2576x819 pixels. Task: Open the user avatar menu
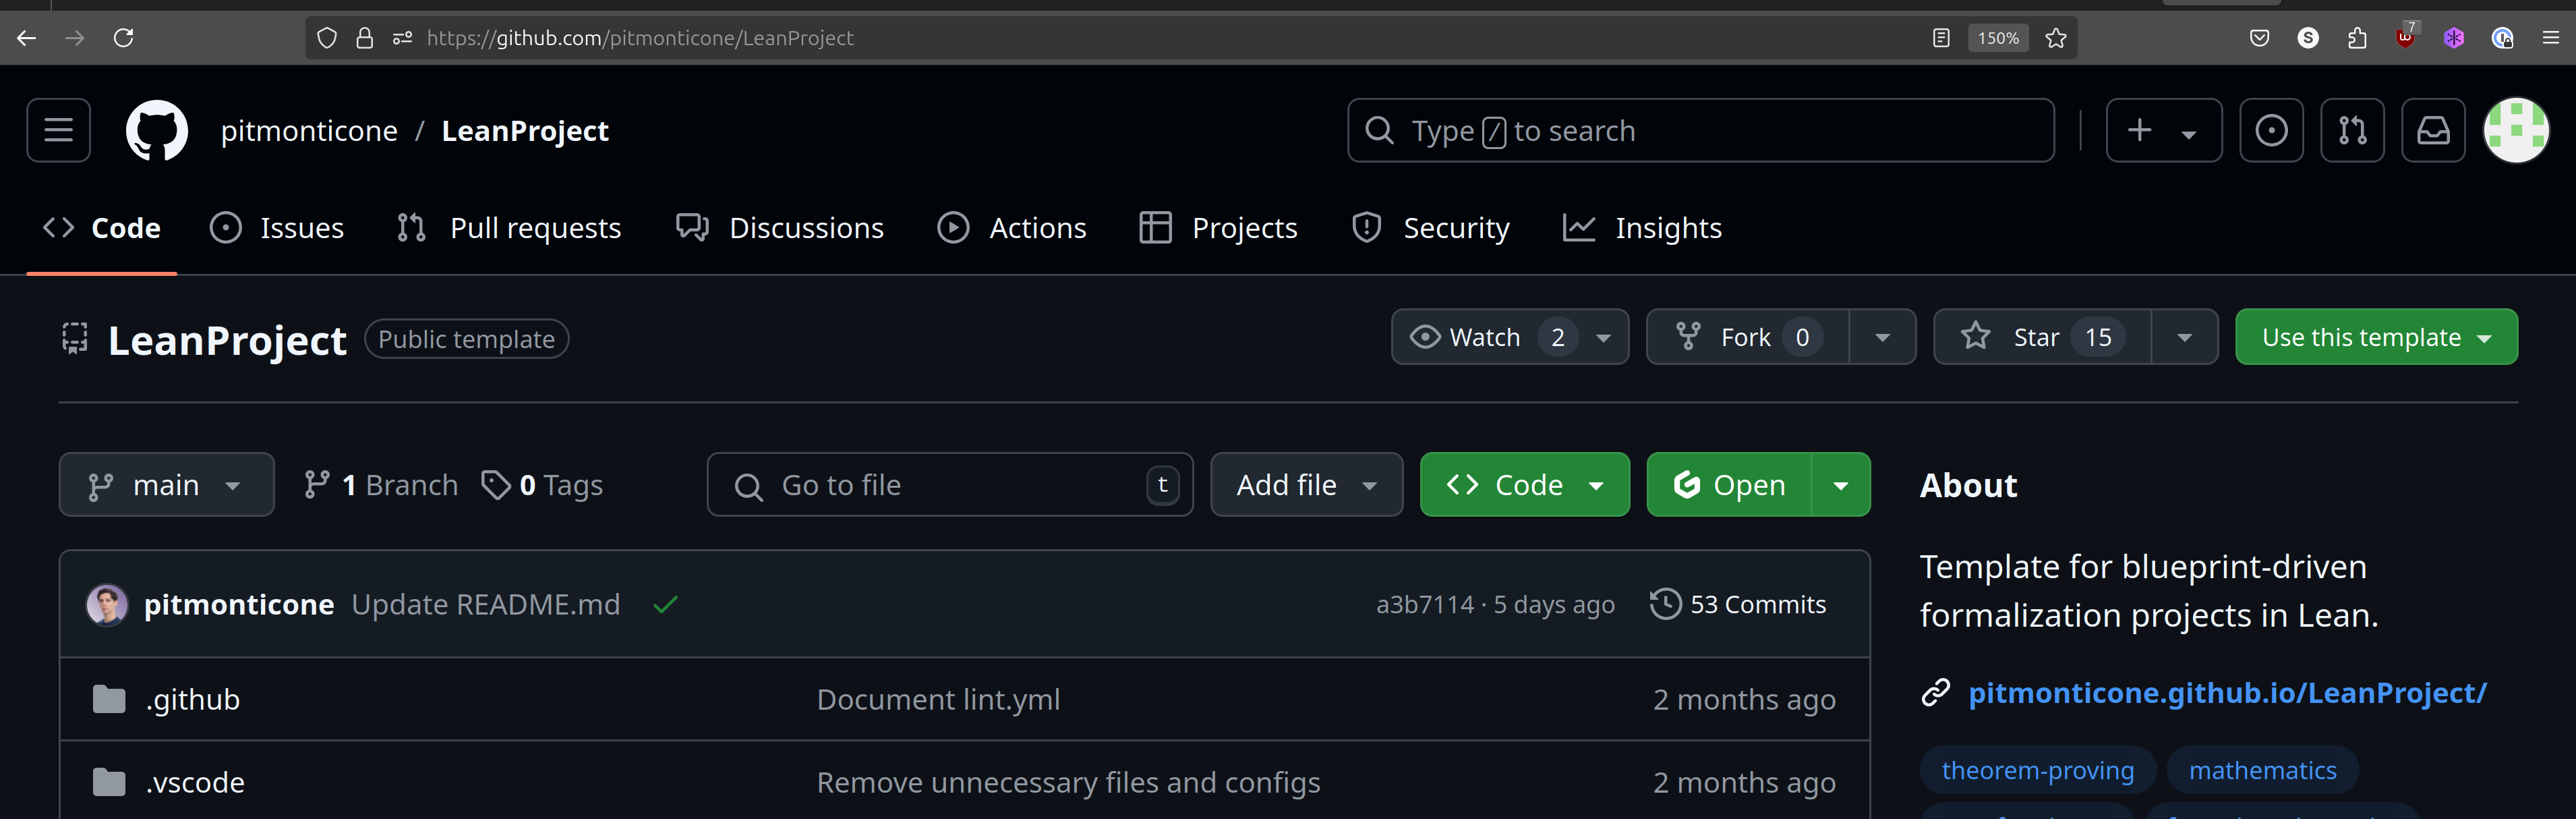coord(2516,130)
